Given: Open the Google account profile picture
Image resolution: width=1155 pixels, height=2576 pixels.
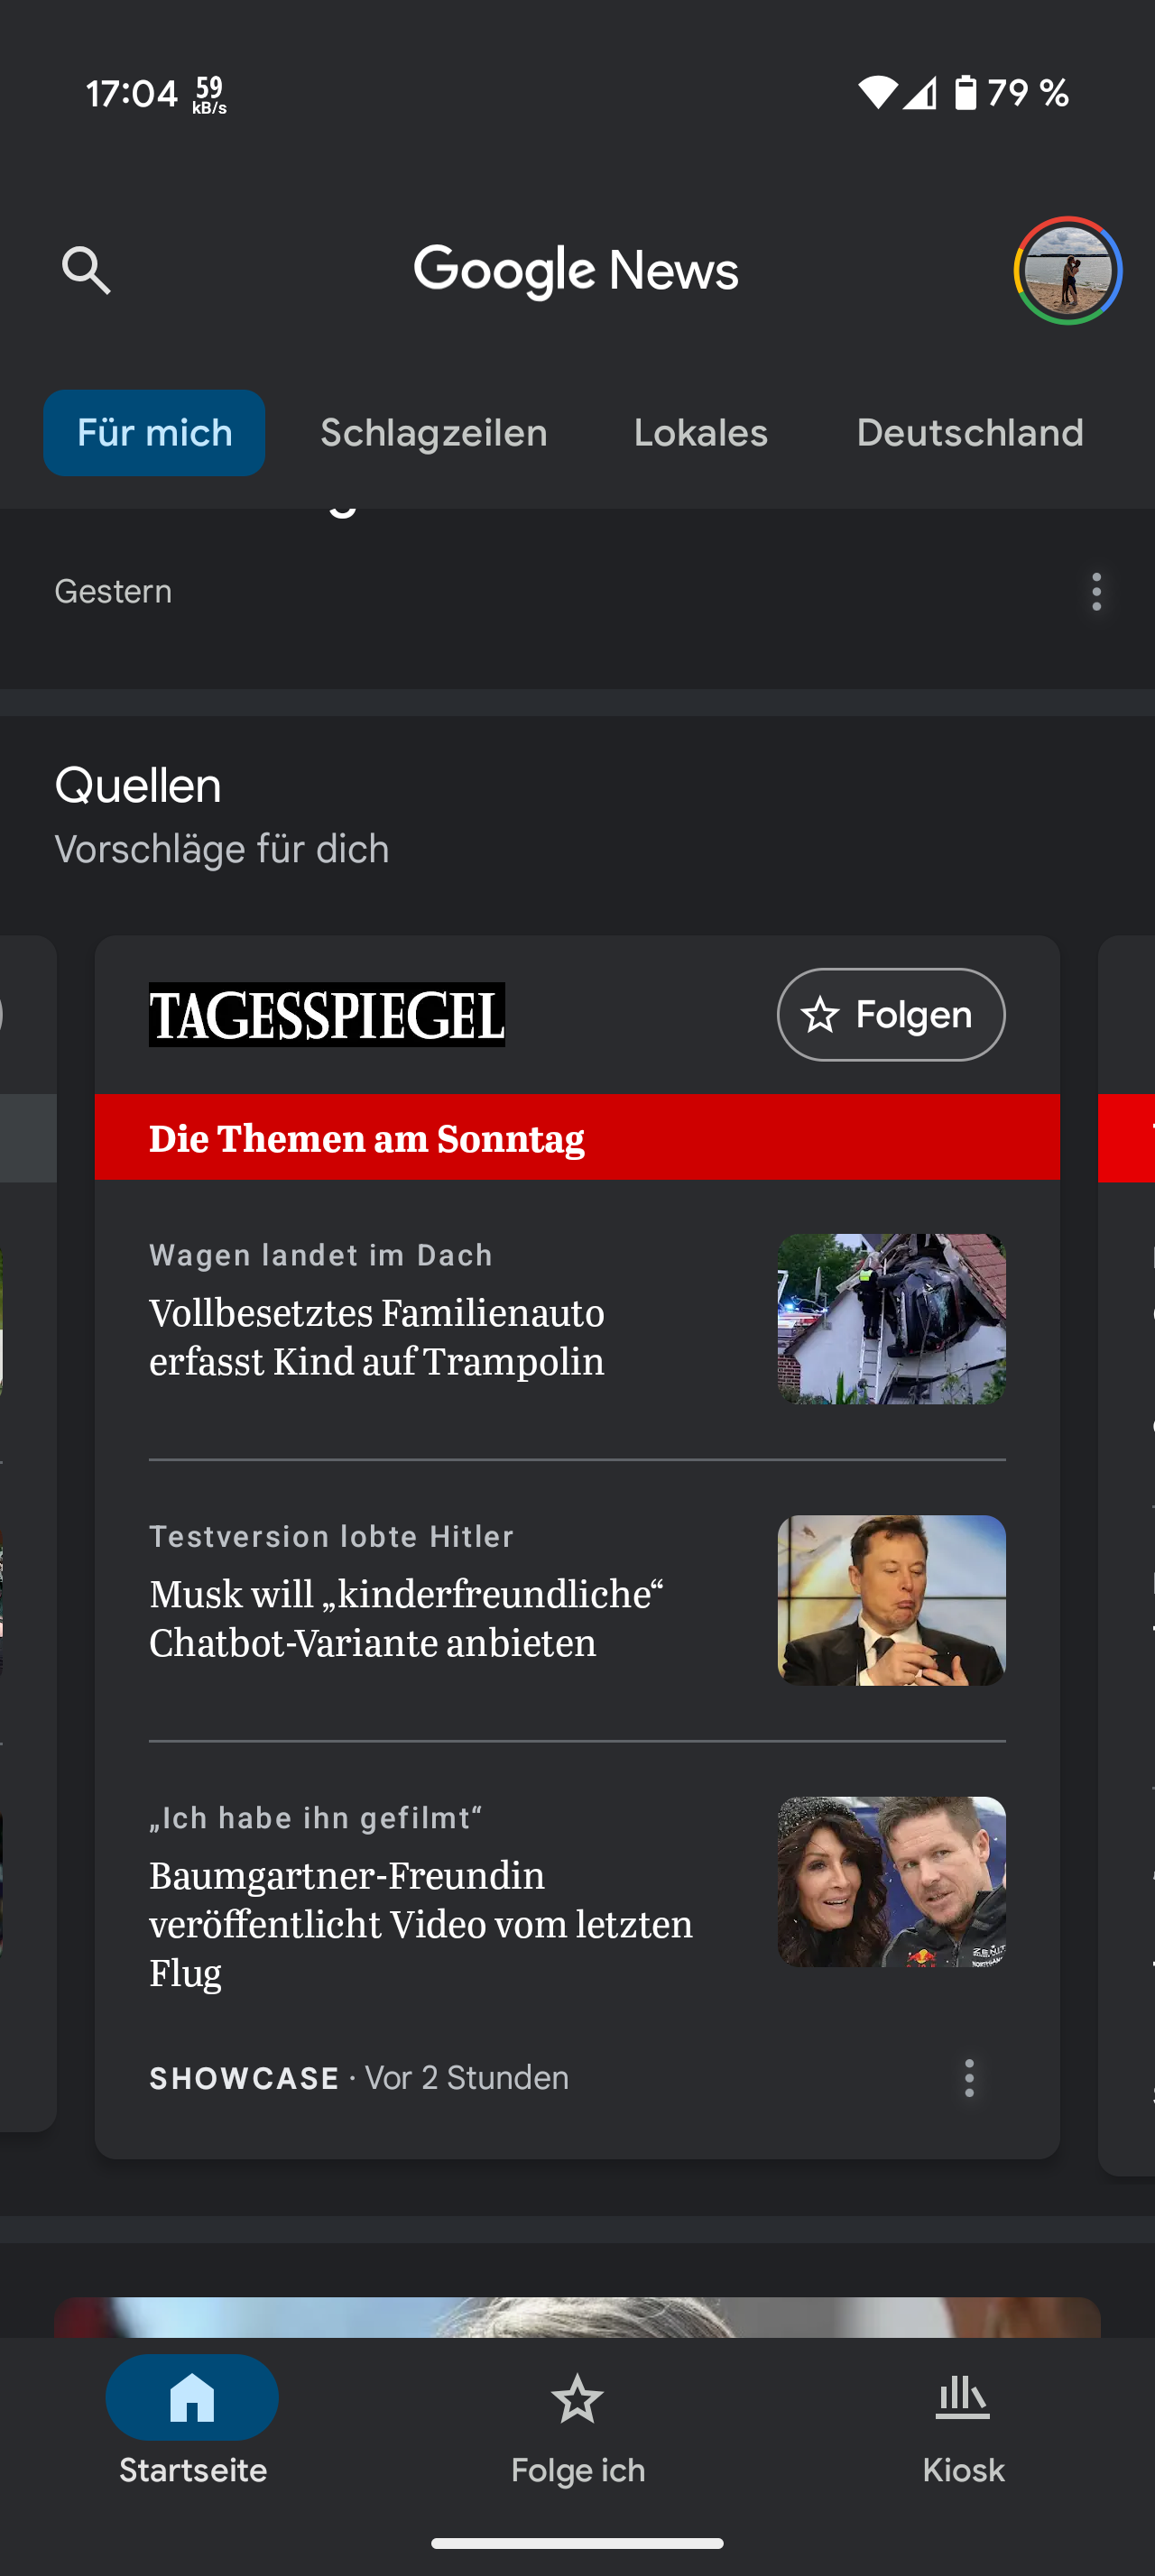Looking at the screenshot, I should (1067, 271).
